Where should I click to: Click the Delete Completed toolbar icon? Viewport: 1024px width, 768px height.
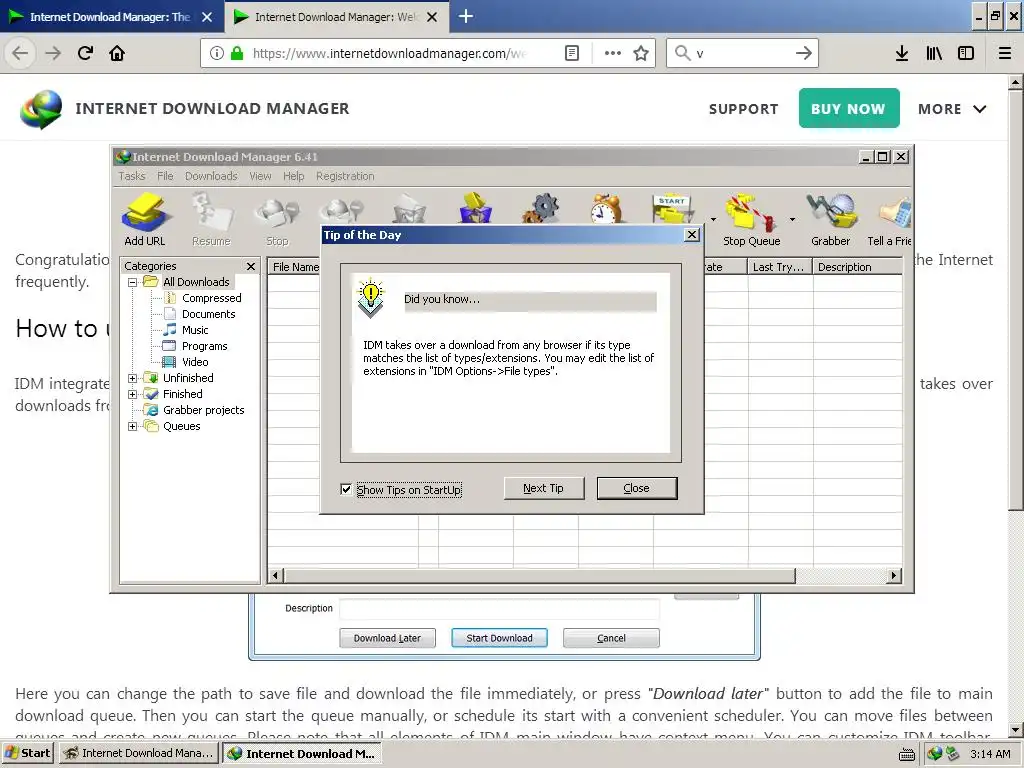475,209
